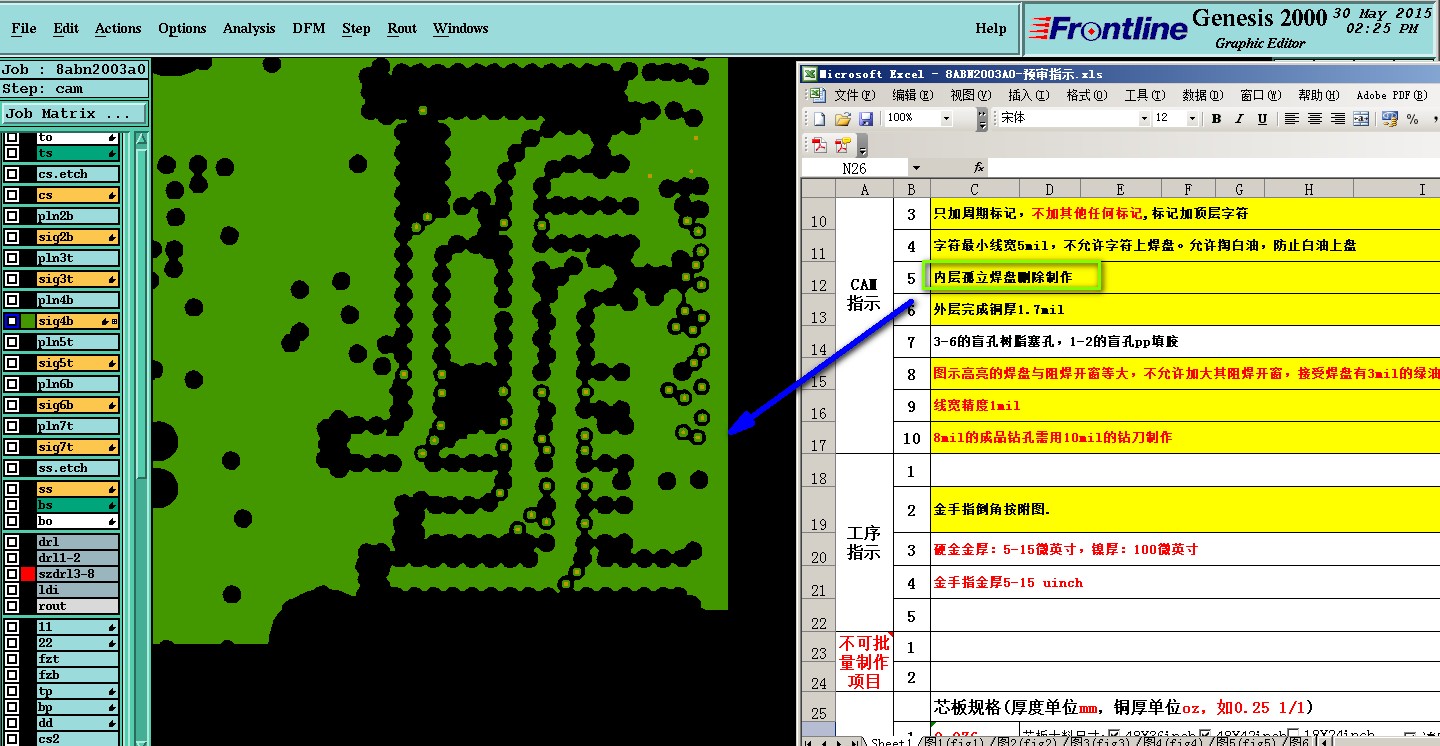Click sheet tab scroll-to-first arrow in Excel
Viewport: 1440px width, 746px height.
click(810, 742)
